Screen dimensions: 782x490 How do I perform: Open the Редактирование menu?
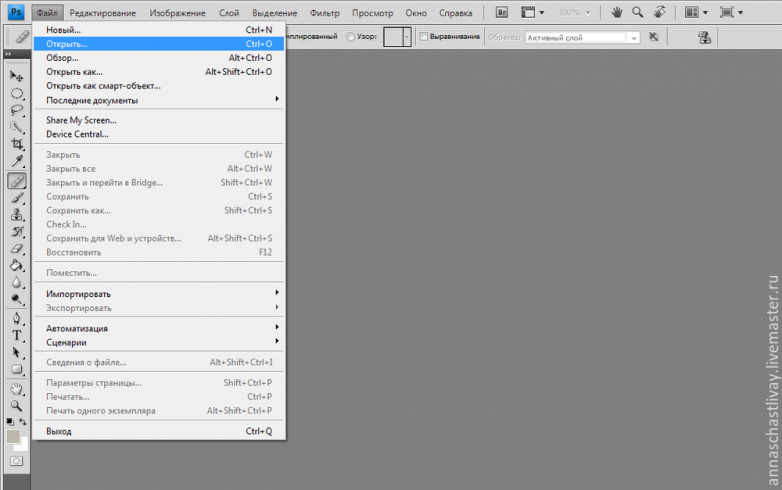103,13
